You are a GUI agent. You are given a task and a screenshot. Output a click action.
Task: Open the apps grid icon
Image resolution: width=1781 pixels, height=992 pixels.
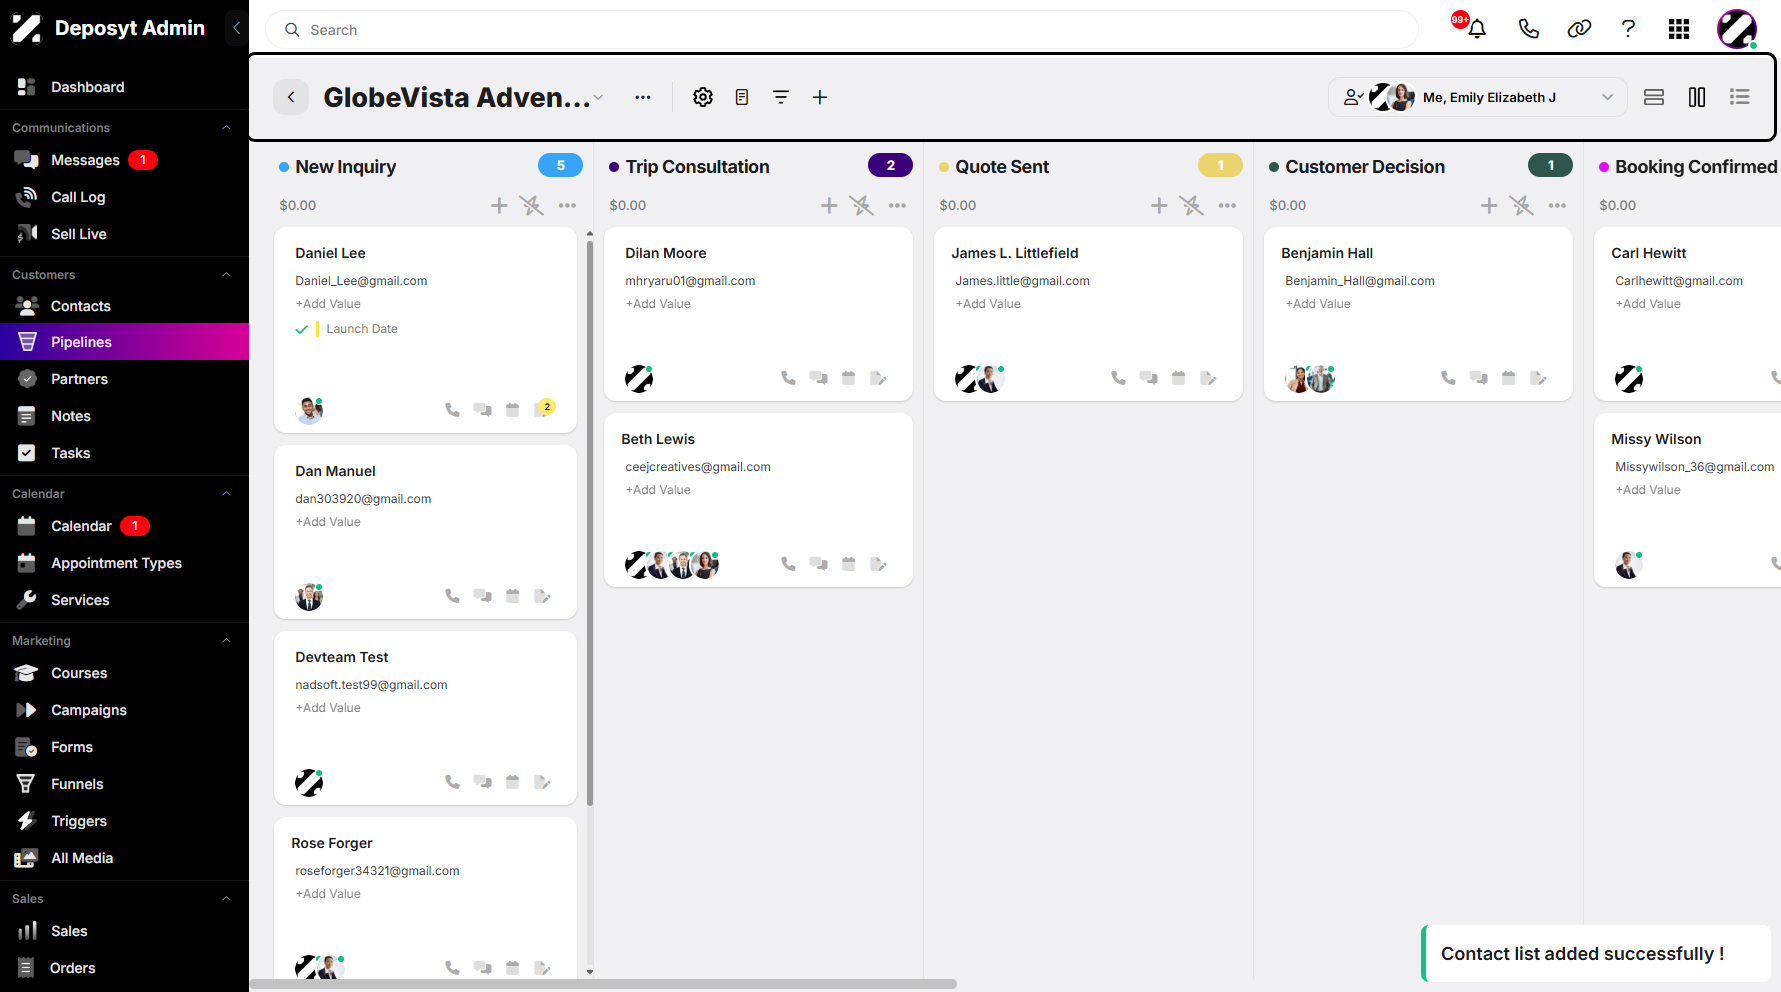[1679, 29]
